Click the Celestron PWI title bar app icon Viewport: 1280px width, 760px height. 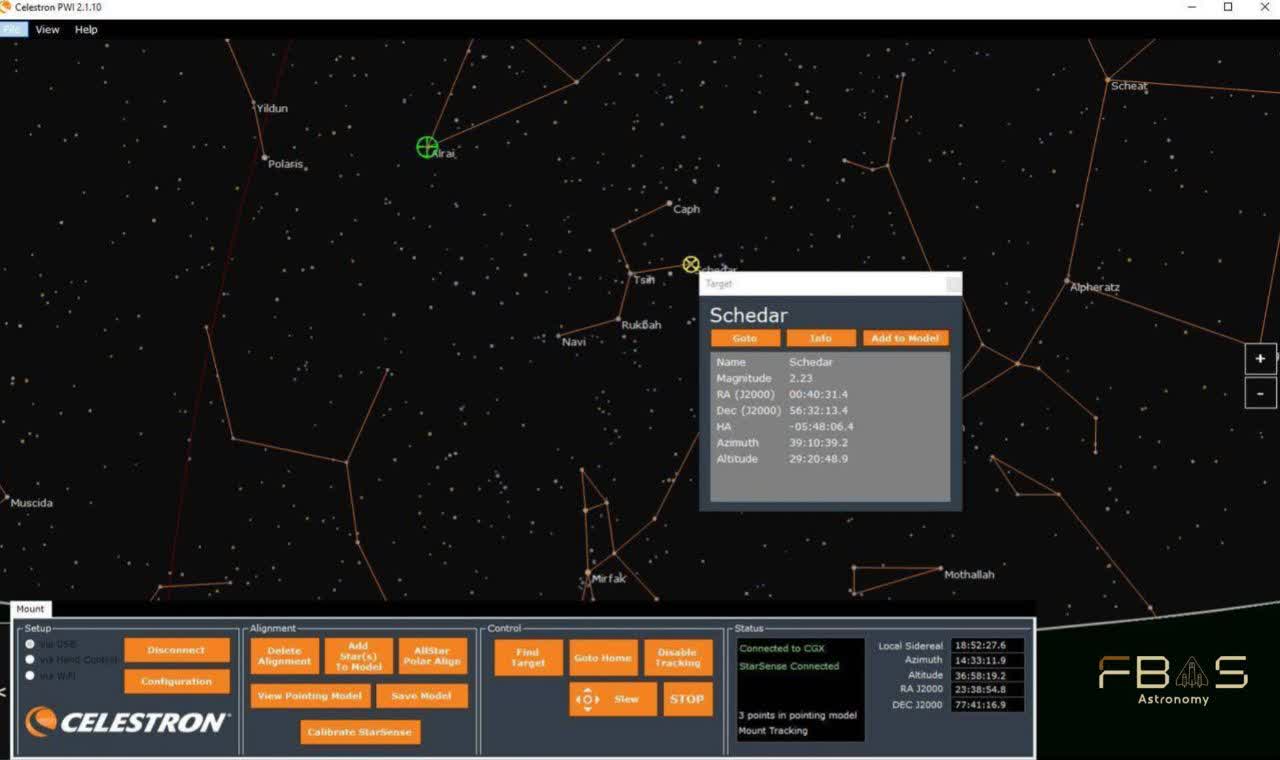pos(7,7)
